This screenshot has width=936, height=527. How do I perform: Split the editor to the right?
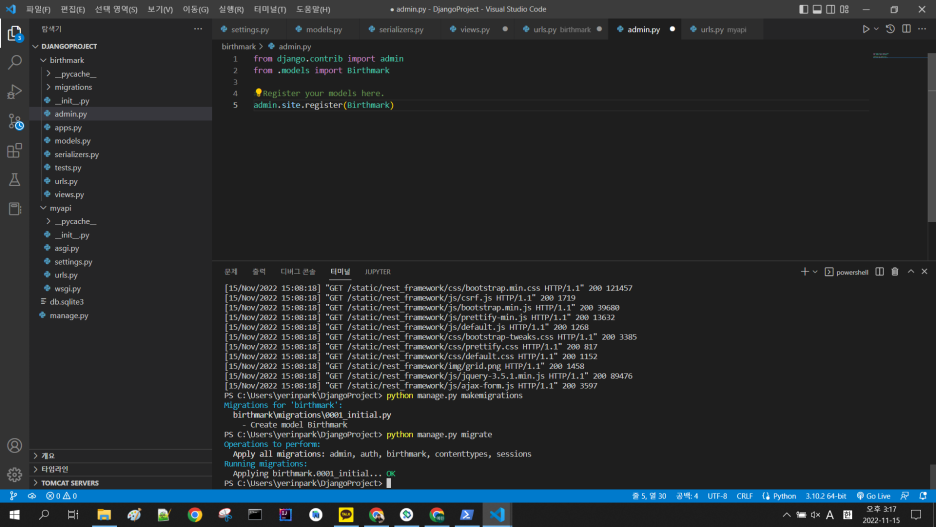point(906,29)
